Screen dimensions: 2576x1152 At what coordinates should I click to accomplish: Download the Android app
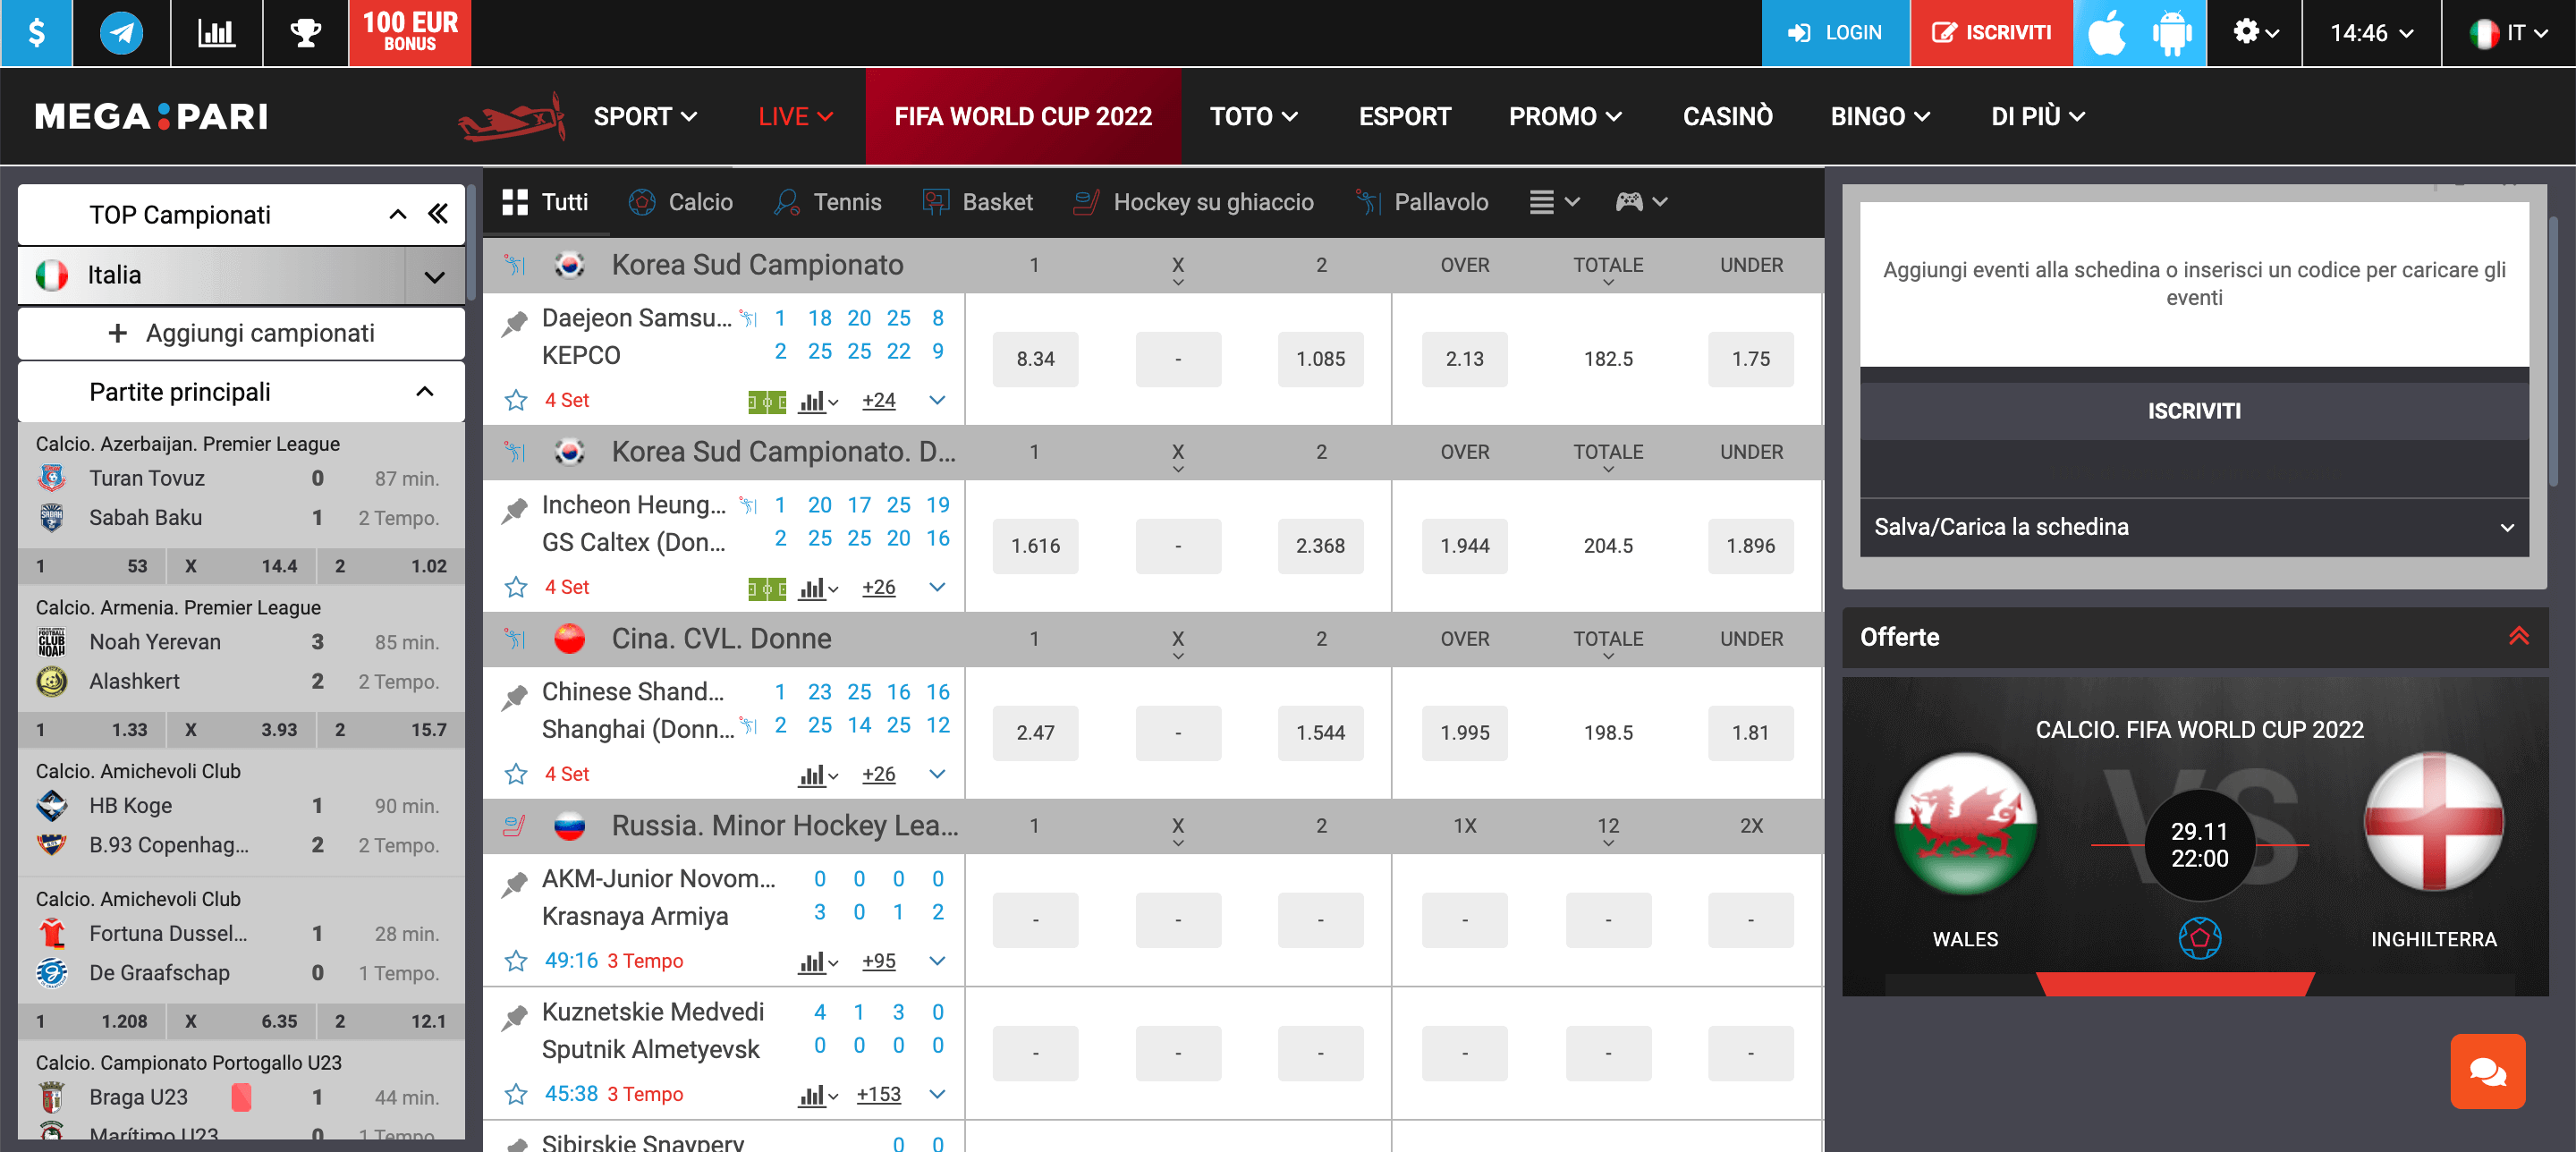point(2172,33)
